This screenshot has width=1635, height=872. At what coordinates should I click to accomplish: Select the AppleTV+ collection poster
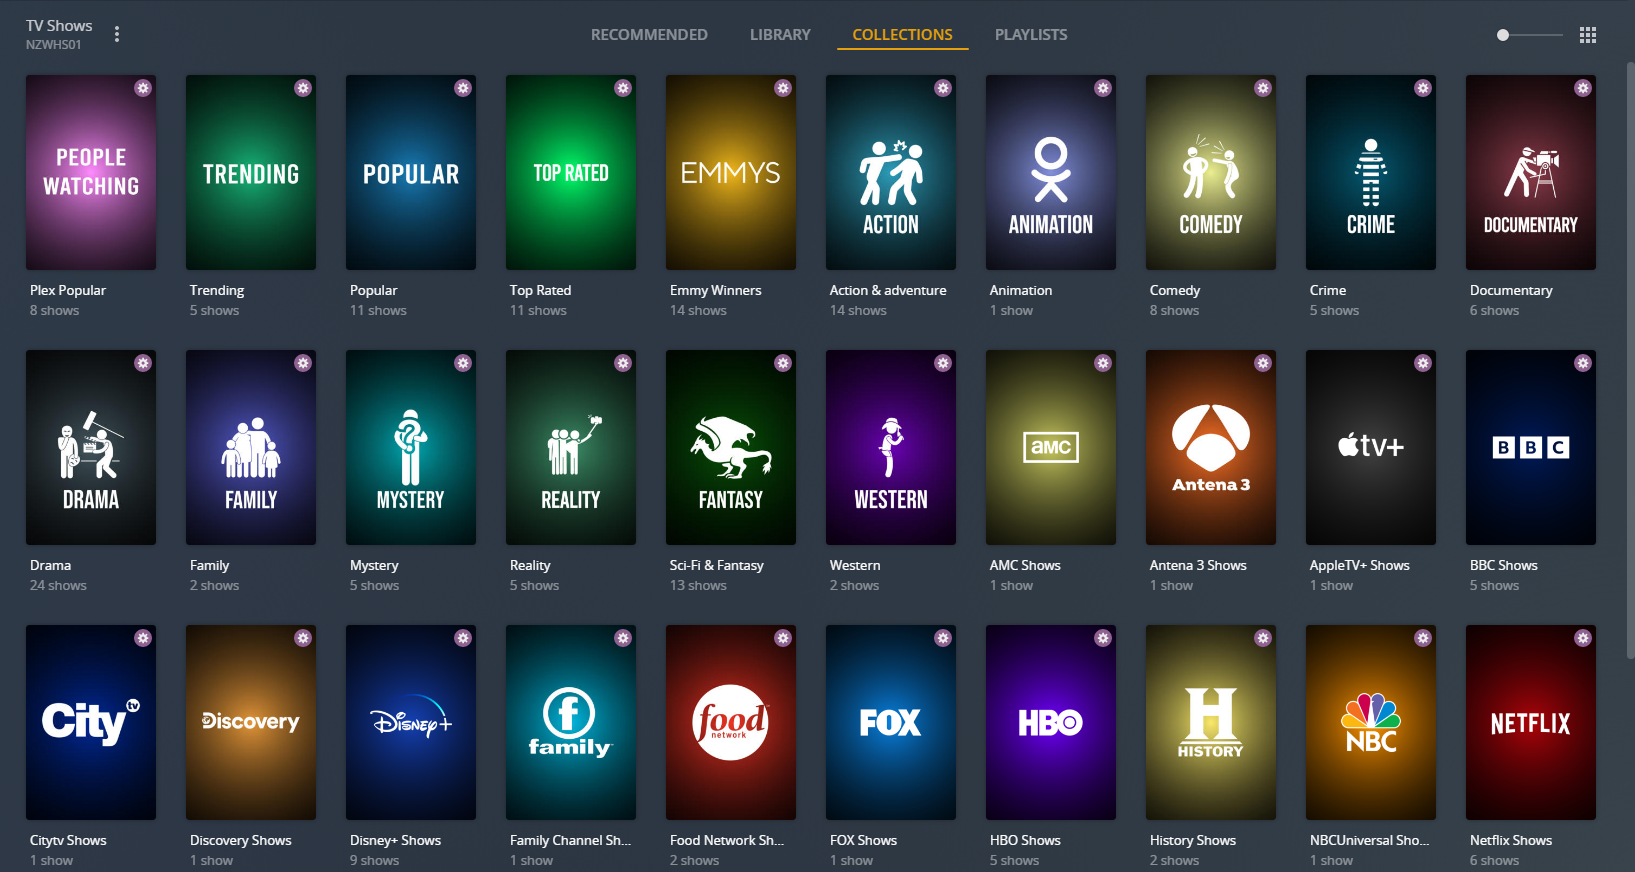coord(1370,447)
